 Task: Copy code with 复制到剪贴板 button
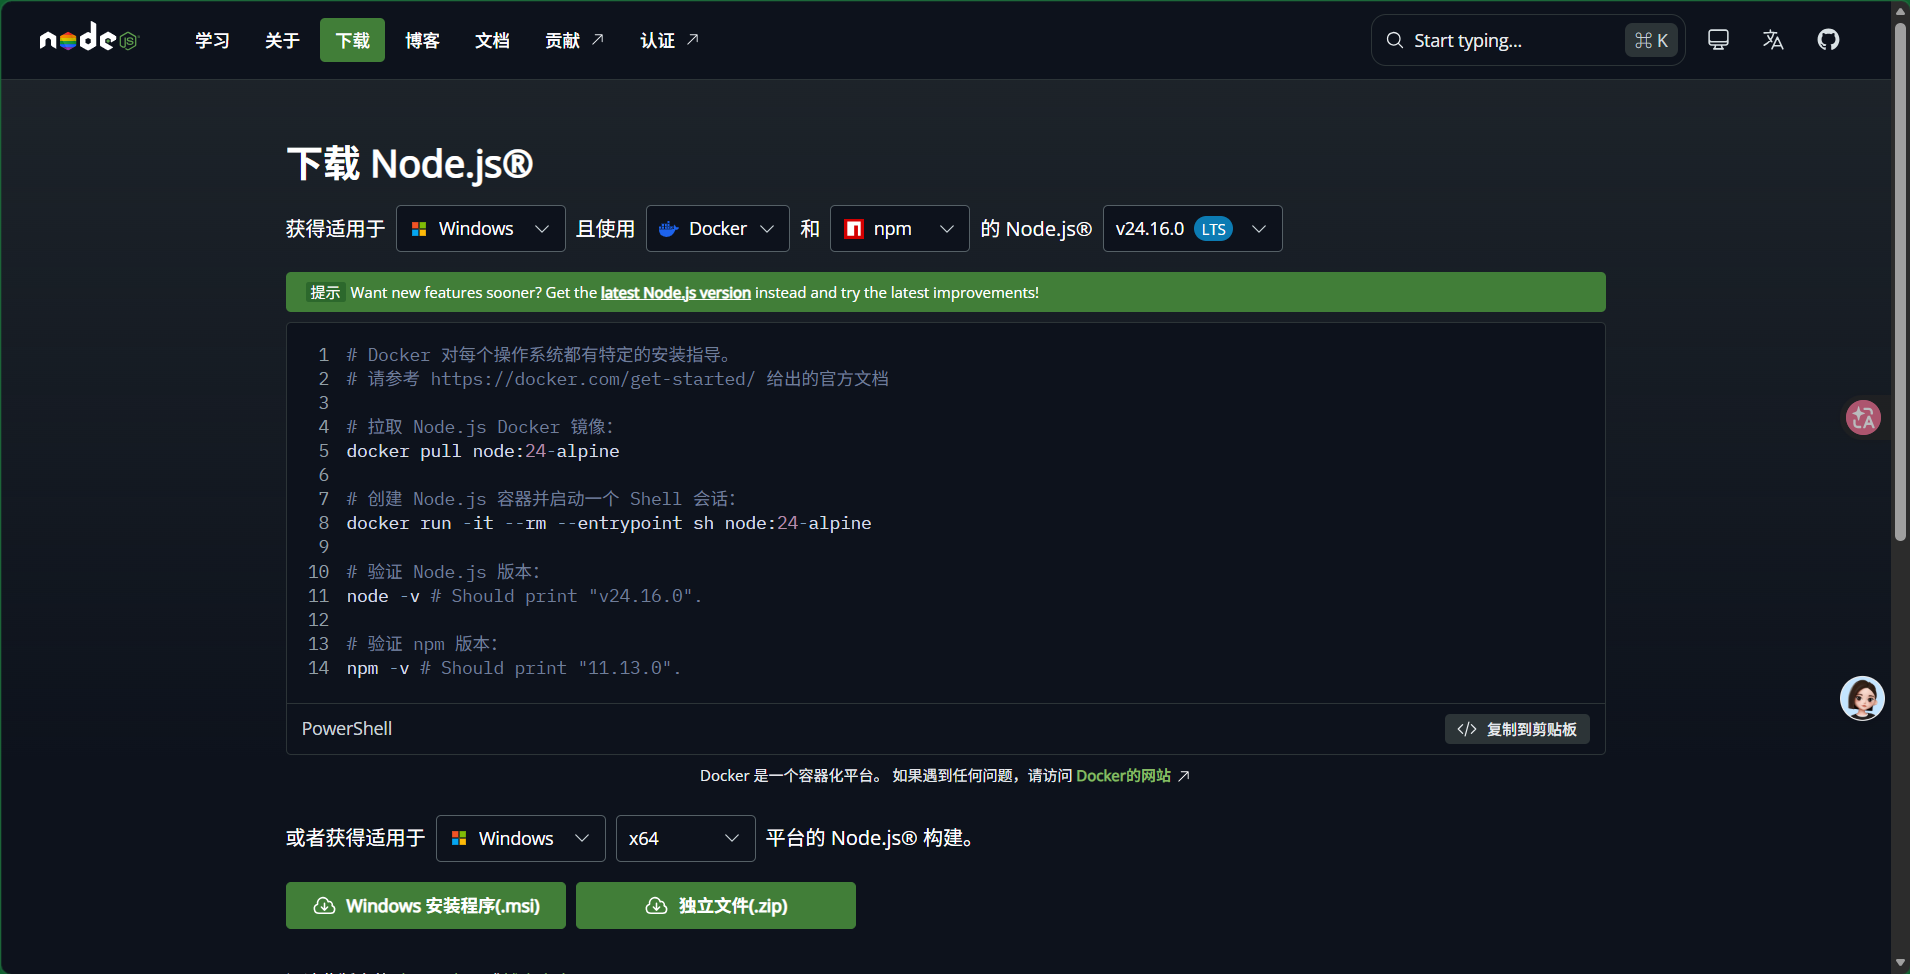(x=1517, y=729)
